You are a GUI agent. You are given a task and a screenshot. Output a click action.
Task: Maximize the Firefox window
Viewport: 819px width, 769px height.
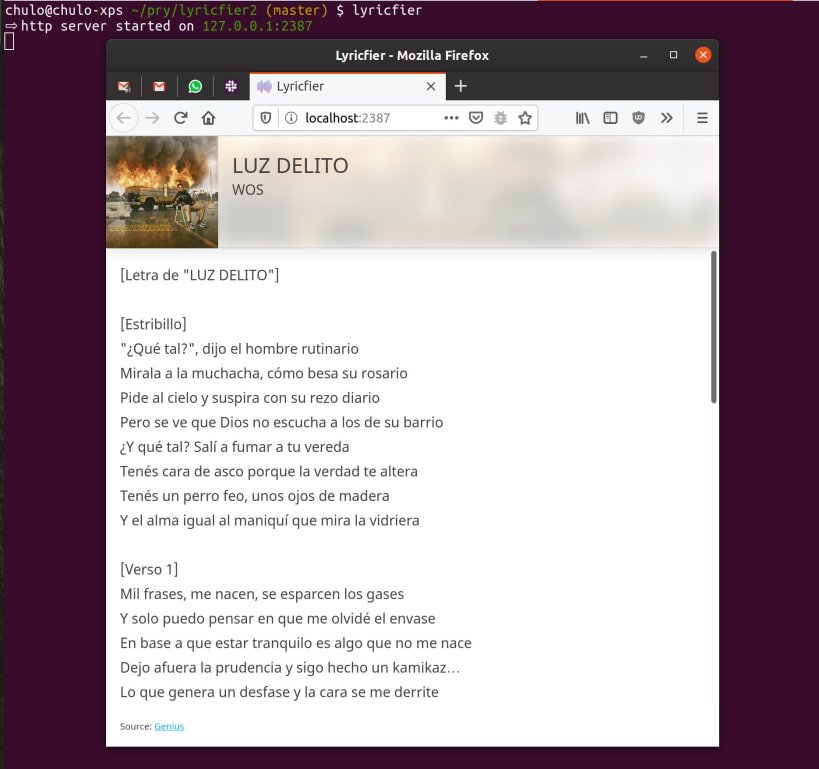(673, 55)
